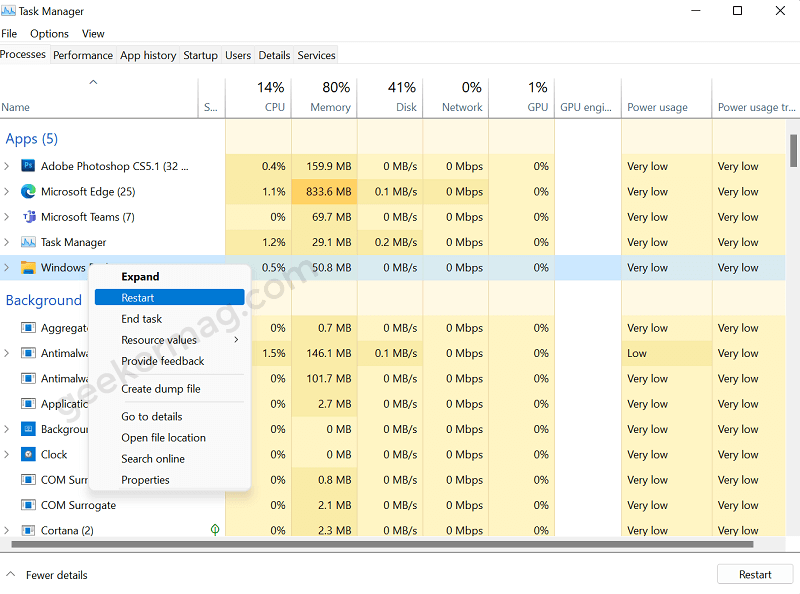The width and height of the screenshot is (800, 594).
Task: Expand the Windows Explorer process row
Action: (x=7, y=267)
